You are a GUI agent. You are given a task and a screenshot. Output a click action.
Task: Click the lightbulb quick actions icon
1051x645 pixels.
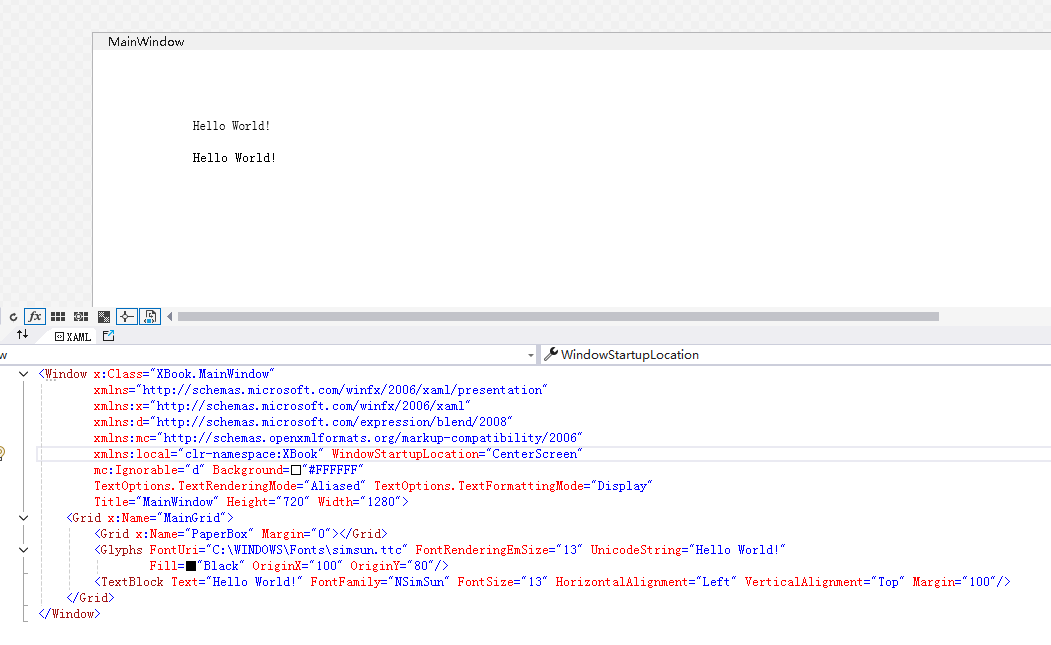tap(2, 454)
